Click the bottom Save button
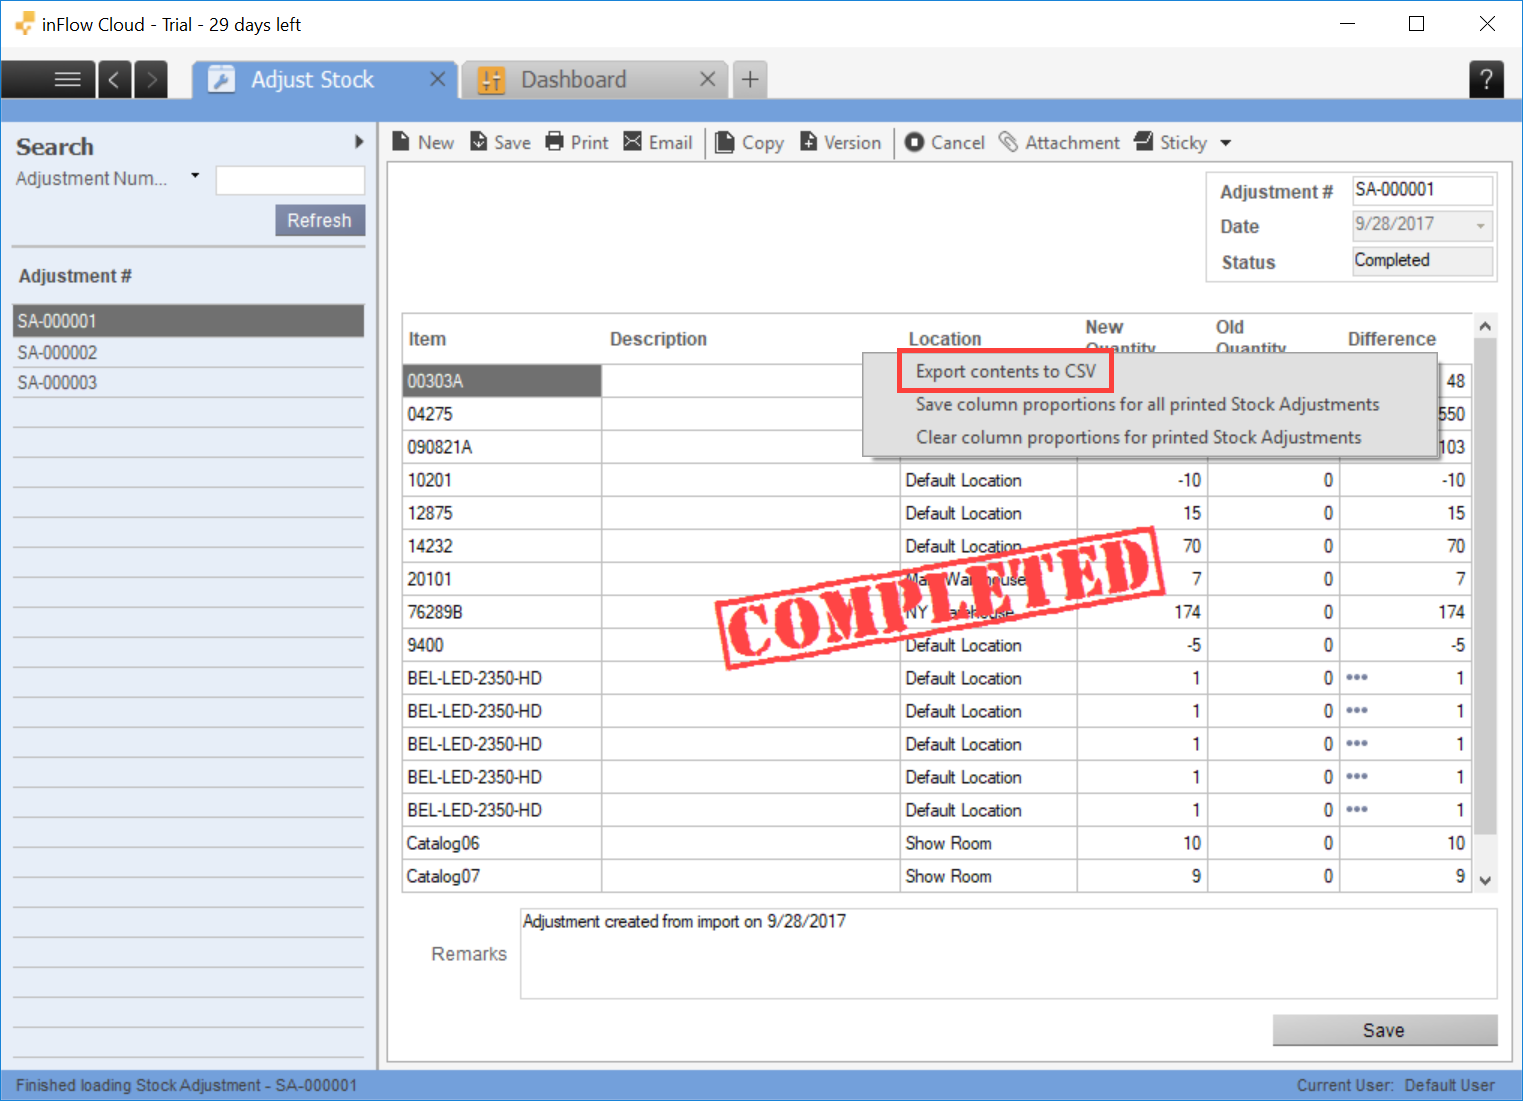Viewport: 1523px width, 1101px height. tap(1384, 1030)
